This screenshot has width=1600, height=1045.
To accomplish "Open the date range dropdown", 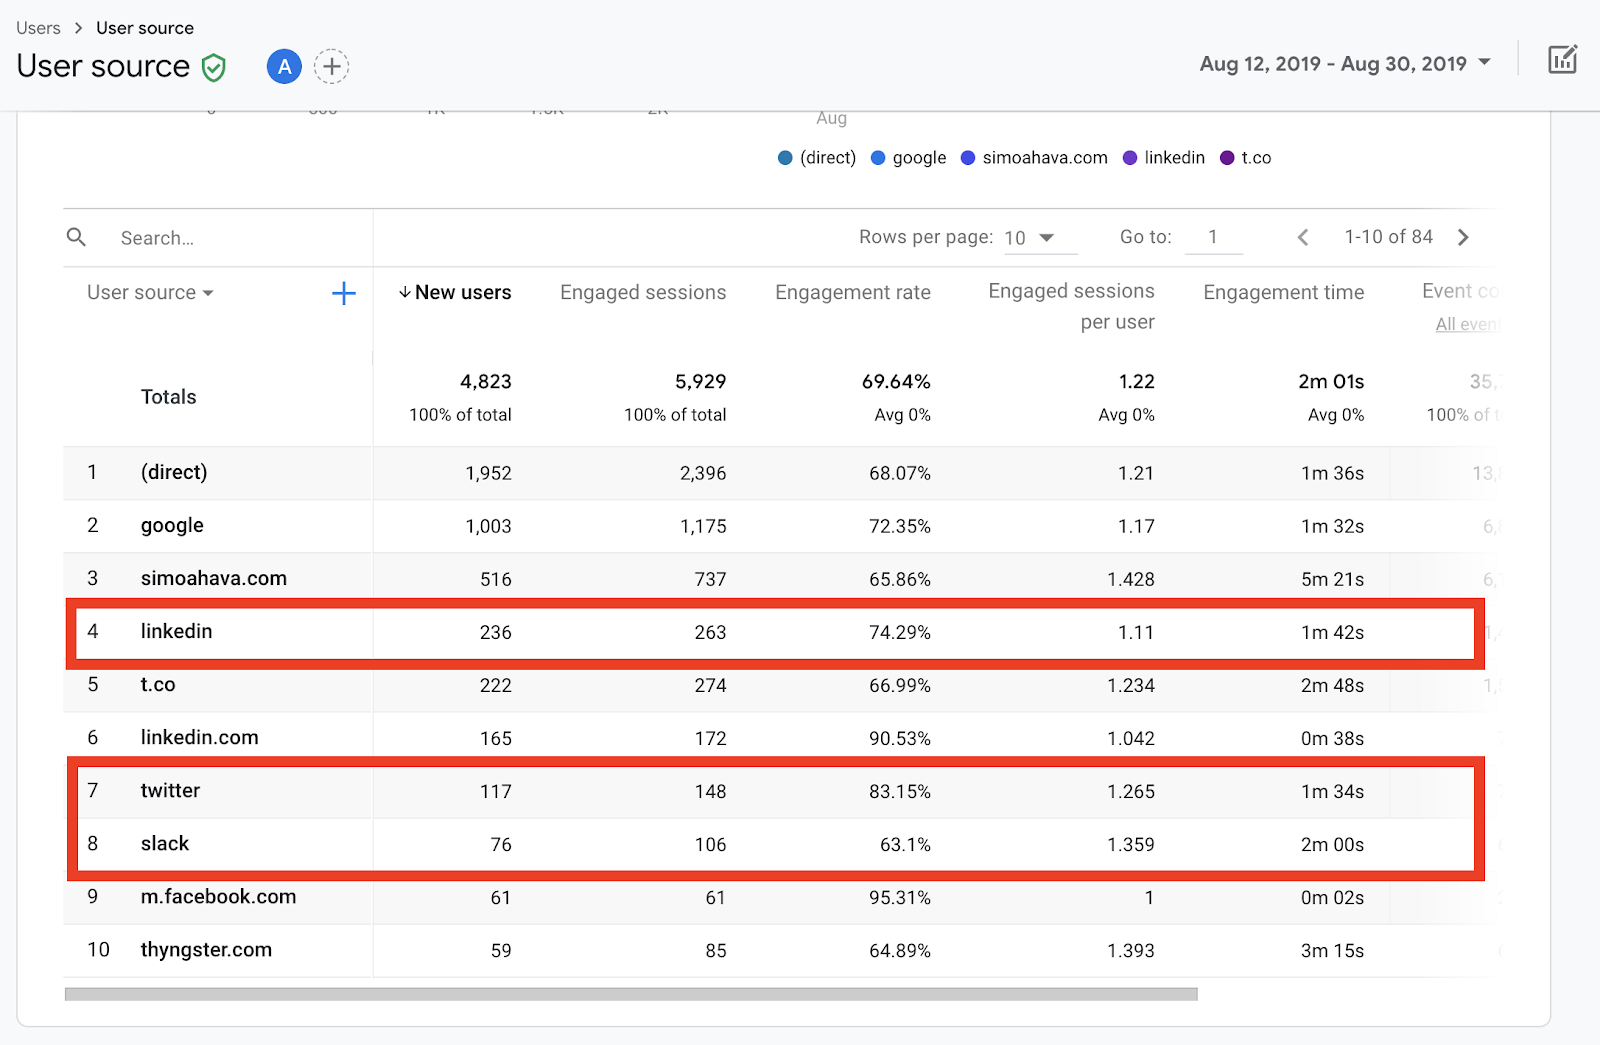I will point(1345,64).
